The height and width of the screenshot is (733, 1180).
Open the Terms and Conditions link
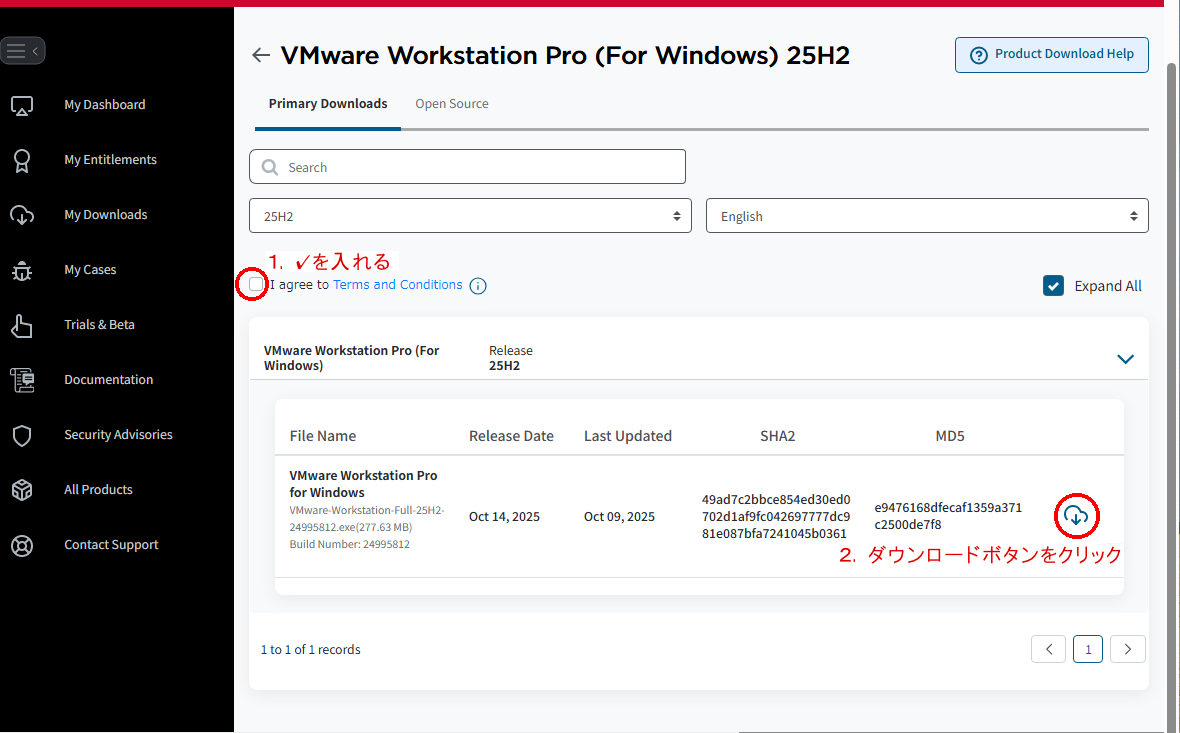pos(398,285)
